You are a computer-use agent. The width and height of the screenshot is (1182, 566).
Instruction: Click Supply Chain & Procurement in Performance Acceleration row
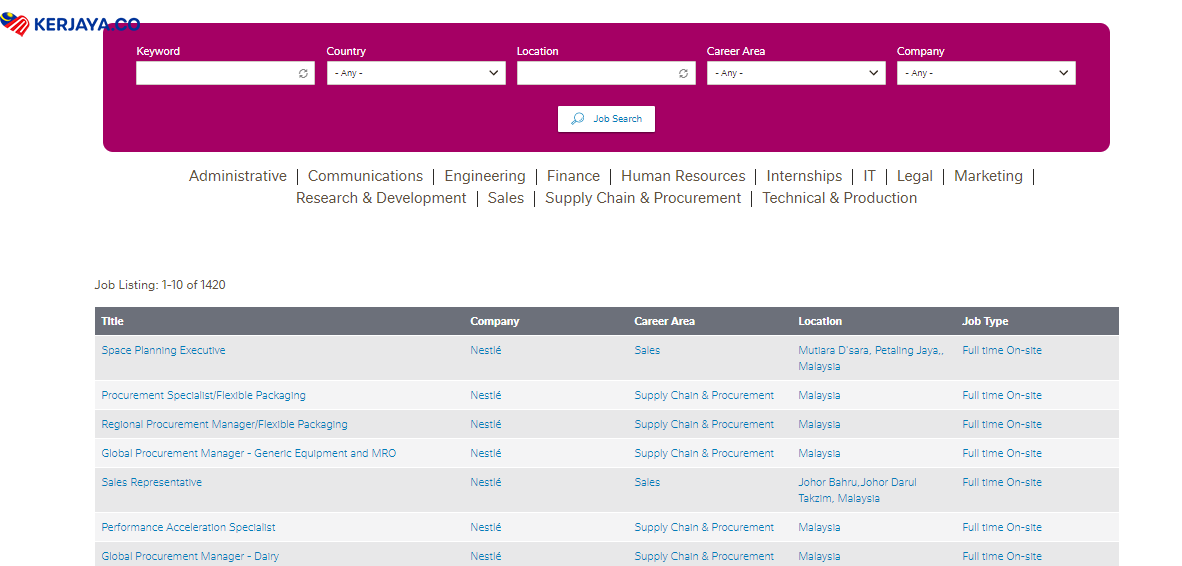pos(704,527)
